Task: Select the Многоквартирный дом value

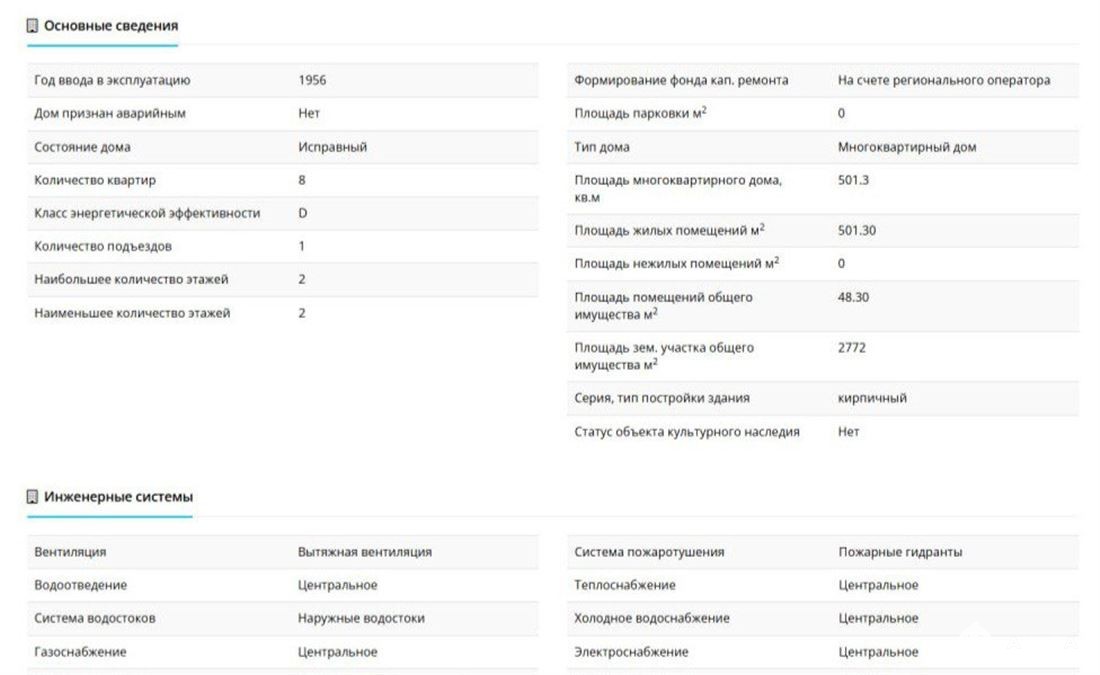Action: 907,147
